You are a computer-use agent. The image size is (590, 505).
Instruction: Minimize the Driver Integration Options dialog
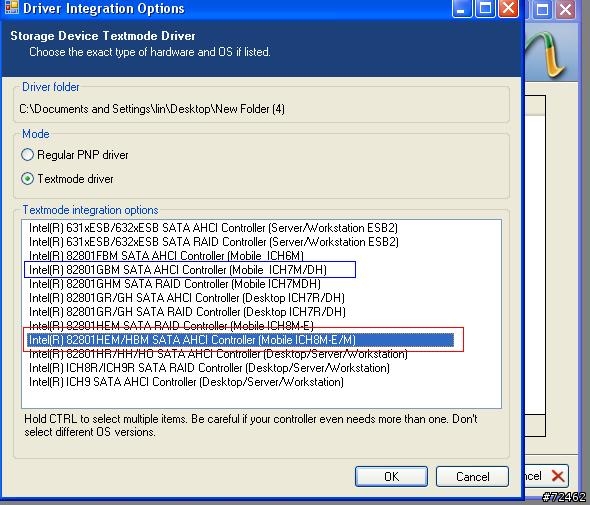pyautogui.click(x=462, y=8)
